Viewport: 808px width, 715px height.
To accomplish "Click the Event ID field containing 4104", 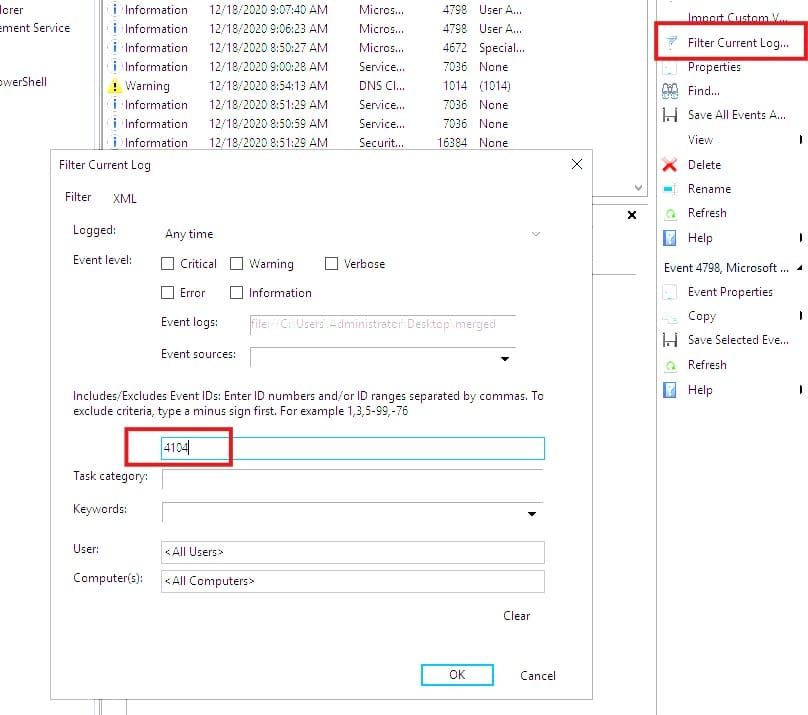I will (x=352, y=449).
